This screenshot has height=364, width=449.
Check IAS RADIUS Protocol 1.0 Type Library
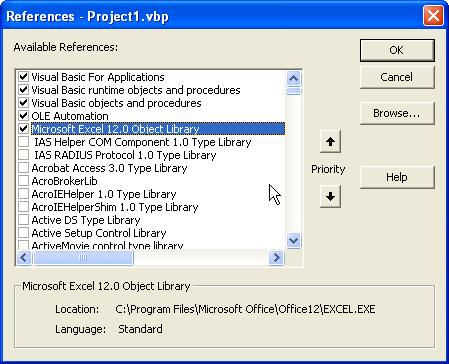(x=23, y=155)
